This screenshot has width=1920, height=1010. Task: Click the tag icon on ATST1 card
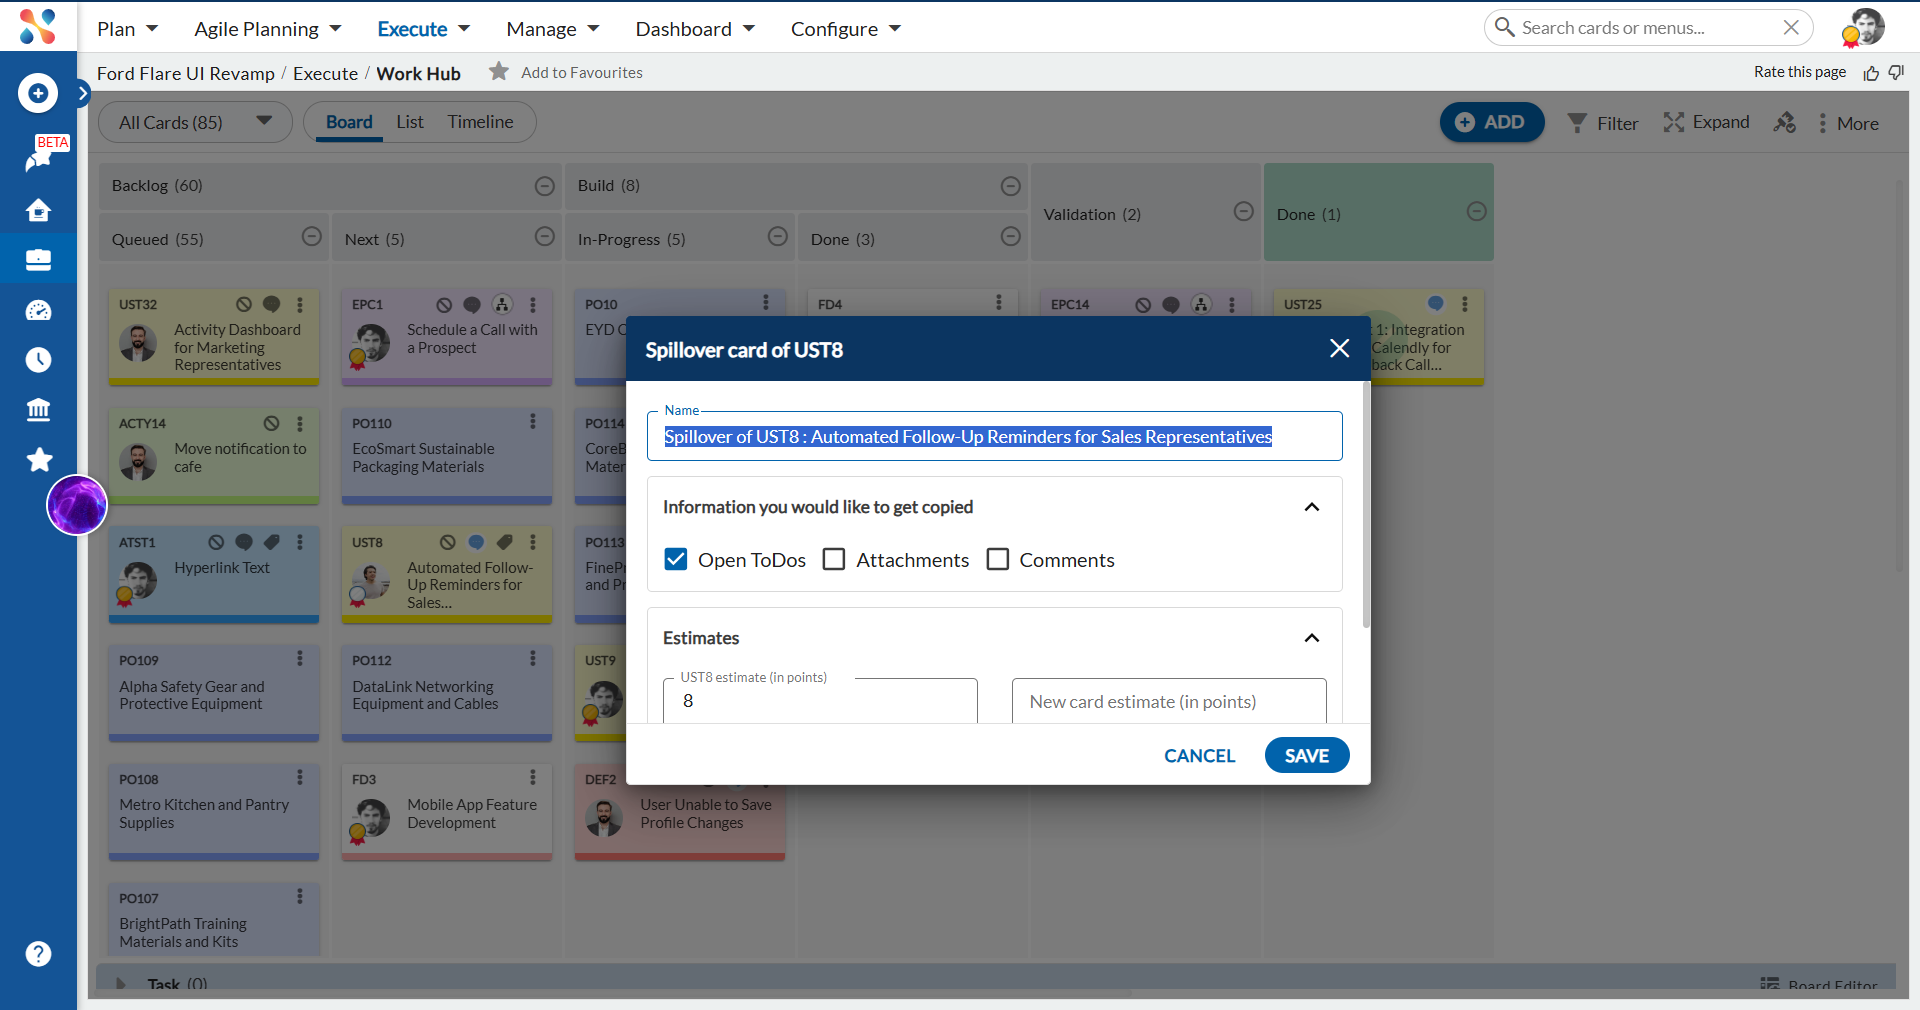[x=271, y=542]
